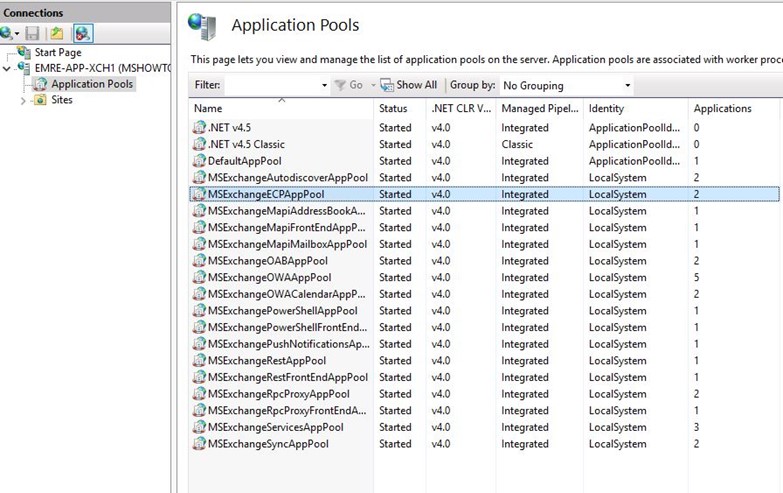783x493 pixels.
Task: Click the Up folder icon in Connections toolbar
Action: [56, 33]
